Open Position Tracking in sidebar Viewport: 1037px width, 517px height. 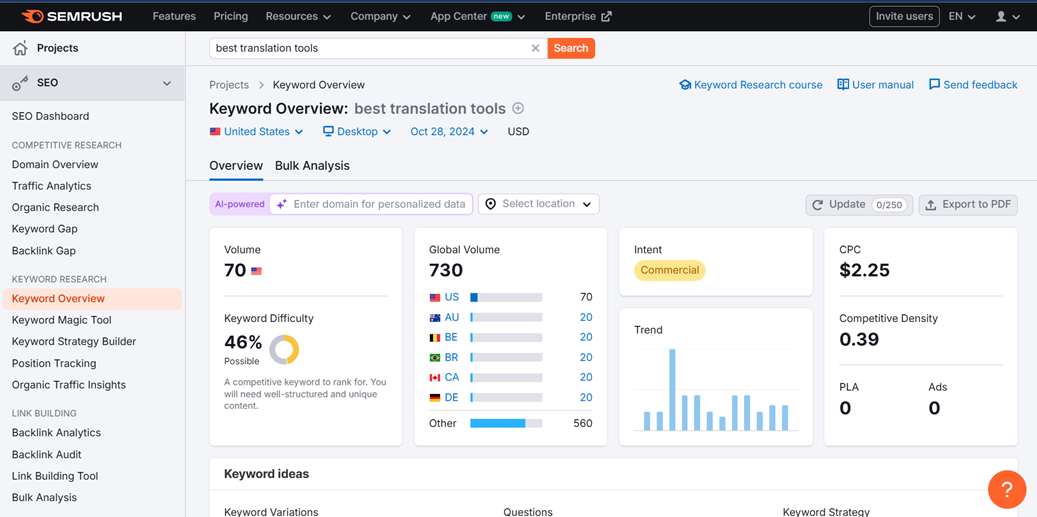(x=54, y=364)
